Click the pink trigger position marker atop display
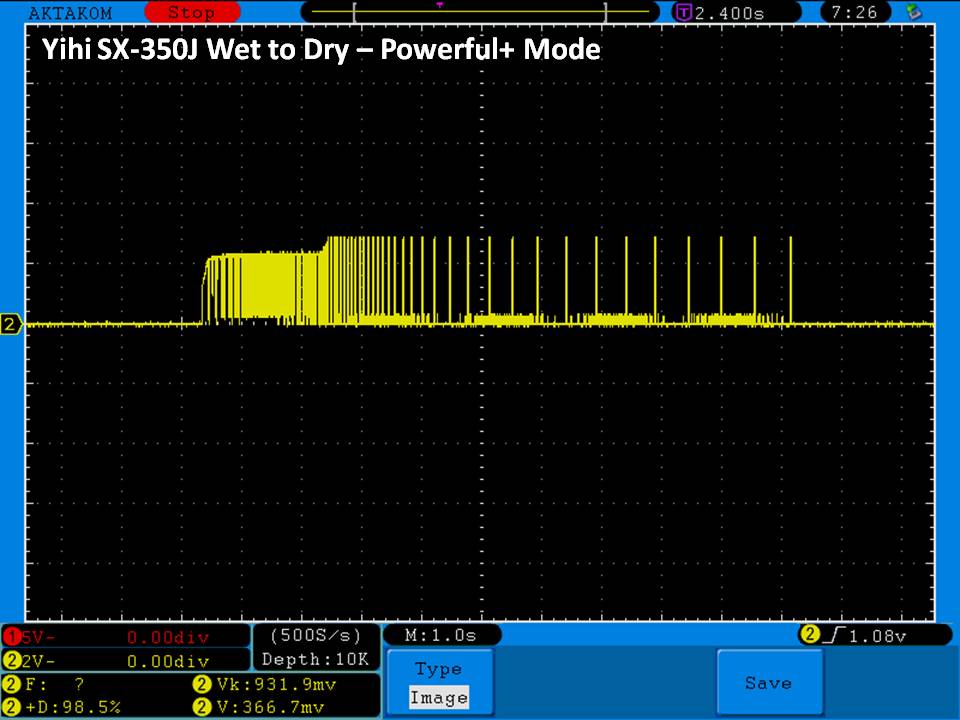 coord(440,5)
